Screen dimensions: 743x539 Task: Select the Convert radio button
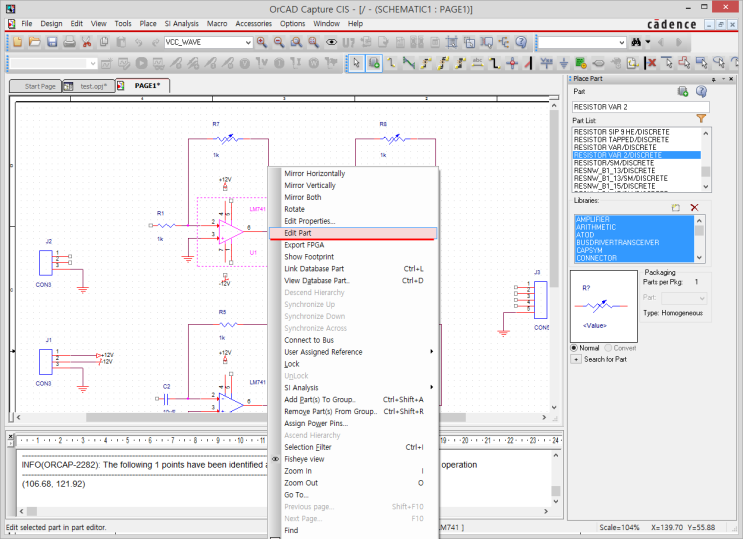click(x=608, y=348)
